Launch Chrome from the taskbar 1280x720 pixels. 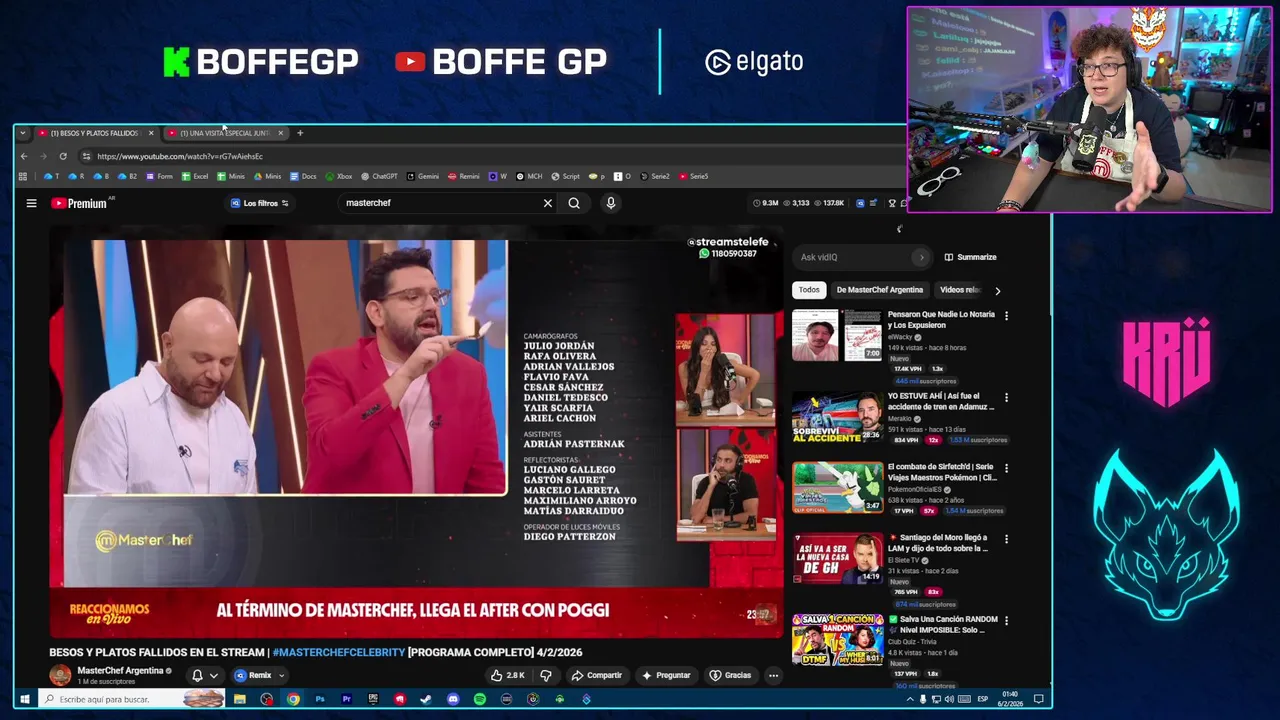coord(293,699)
